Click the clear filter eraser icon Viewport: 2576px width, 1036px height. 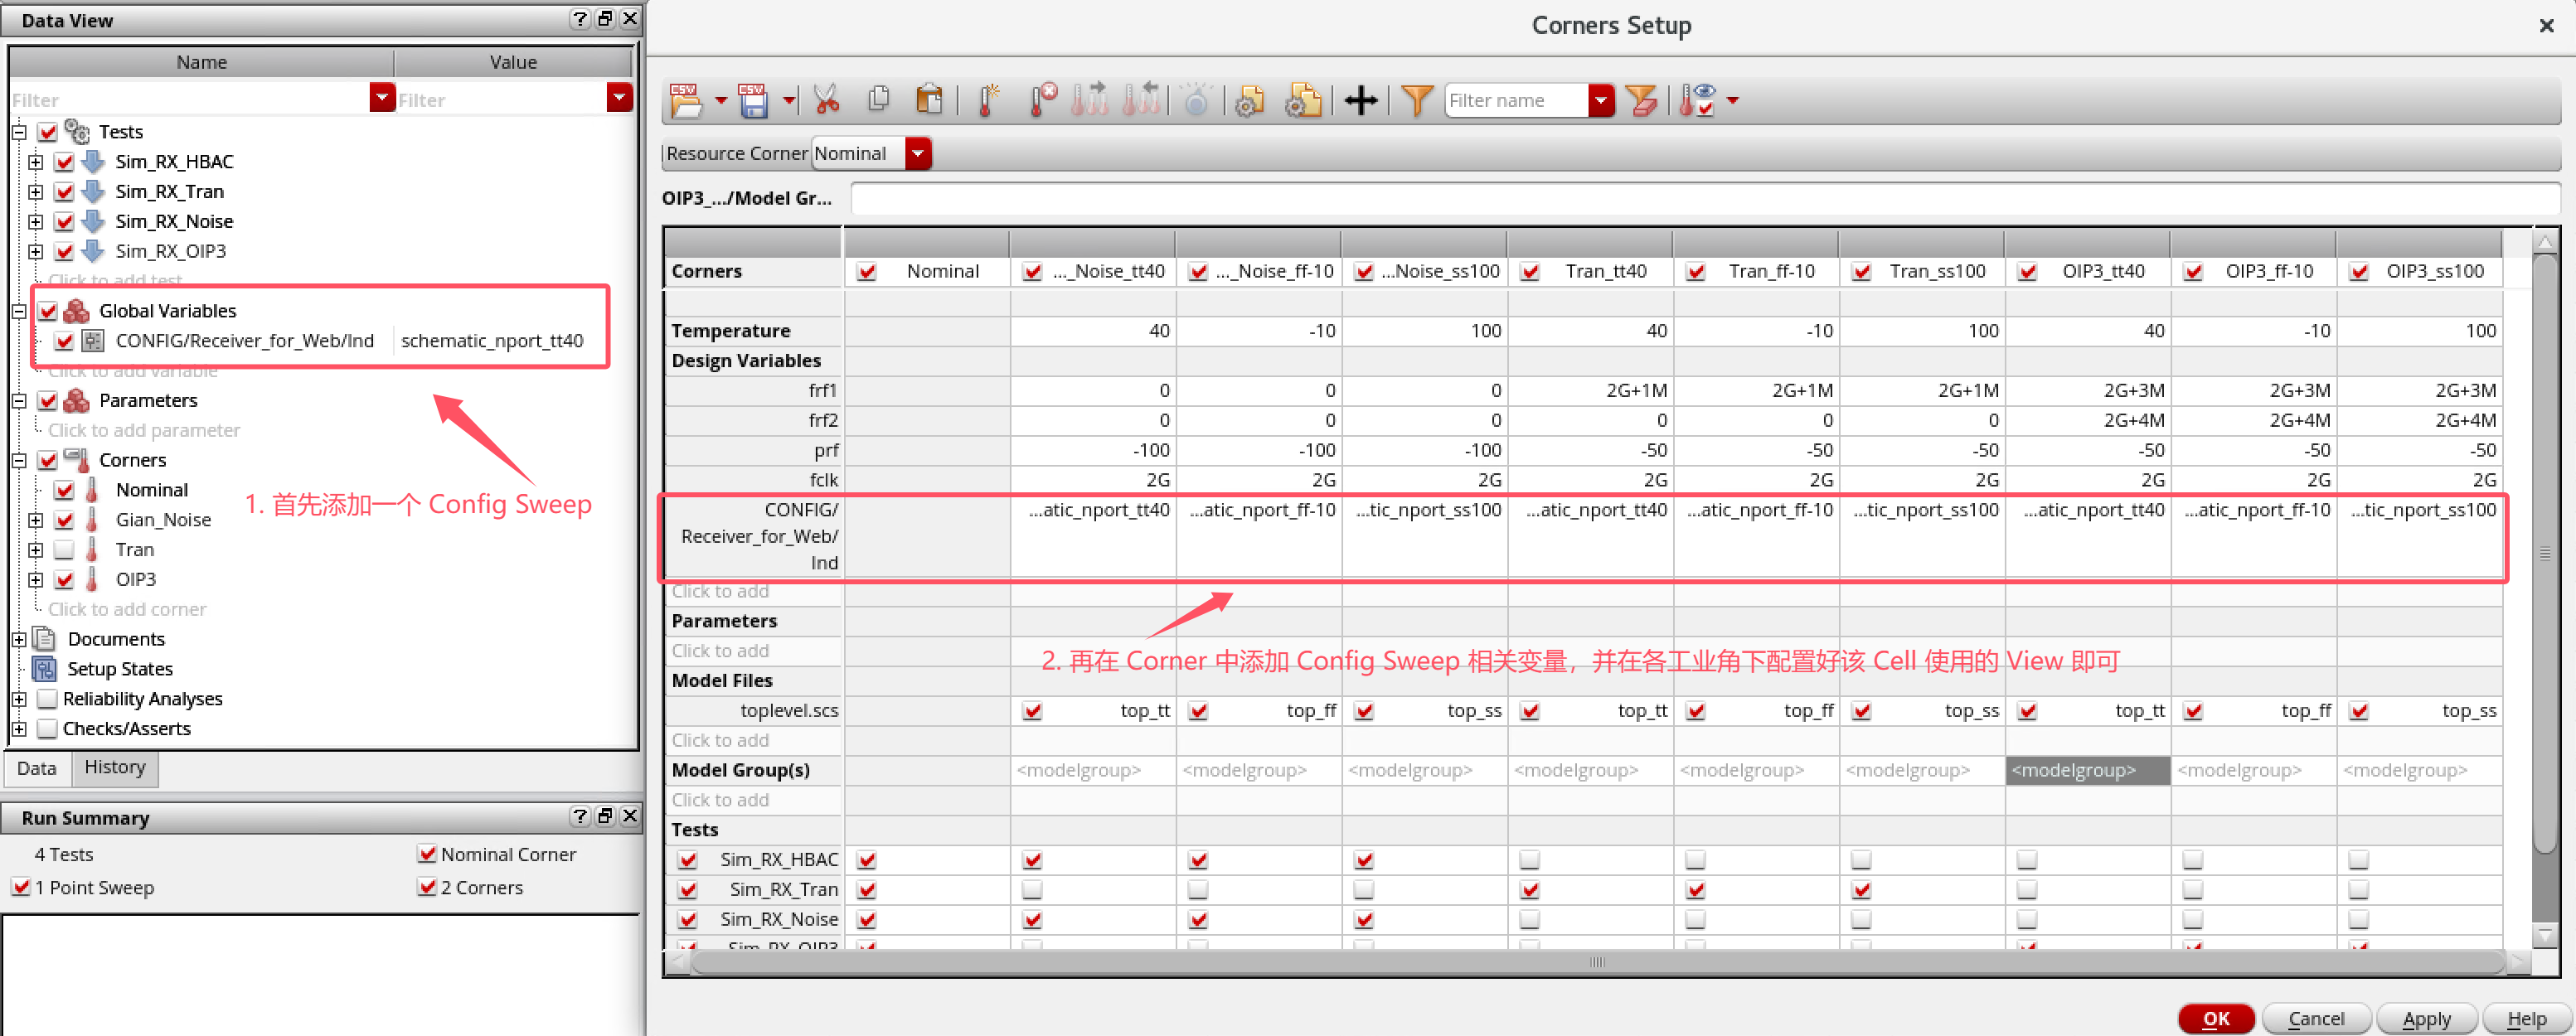point(1641,100)
